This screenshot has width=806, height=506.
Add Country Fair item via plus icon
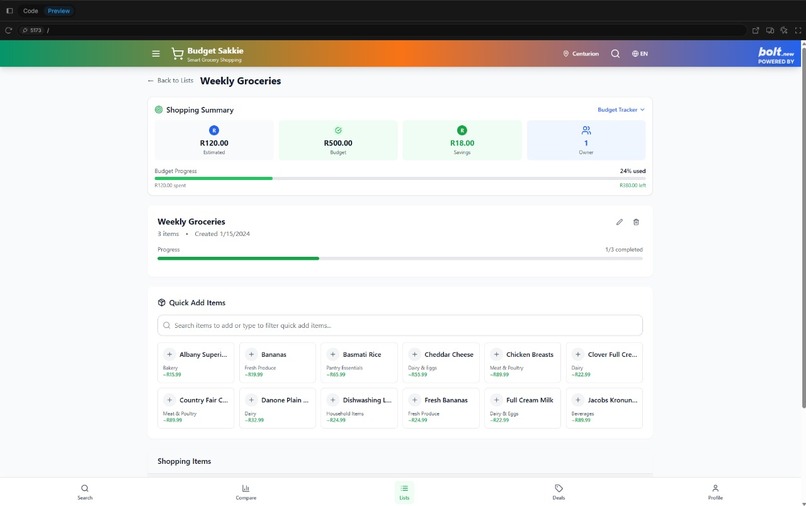[169, 400]
